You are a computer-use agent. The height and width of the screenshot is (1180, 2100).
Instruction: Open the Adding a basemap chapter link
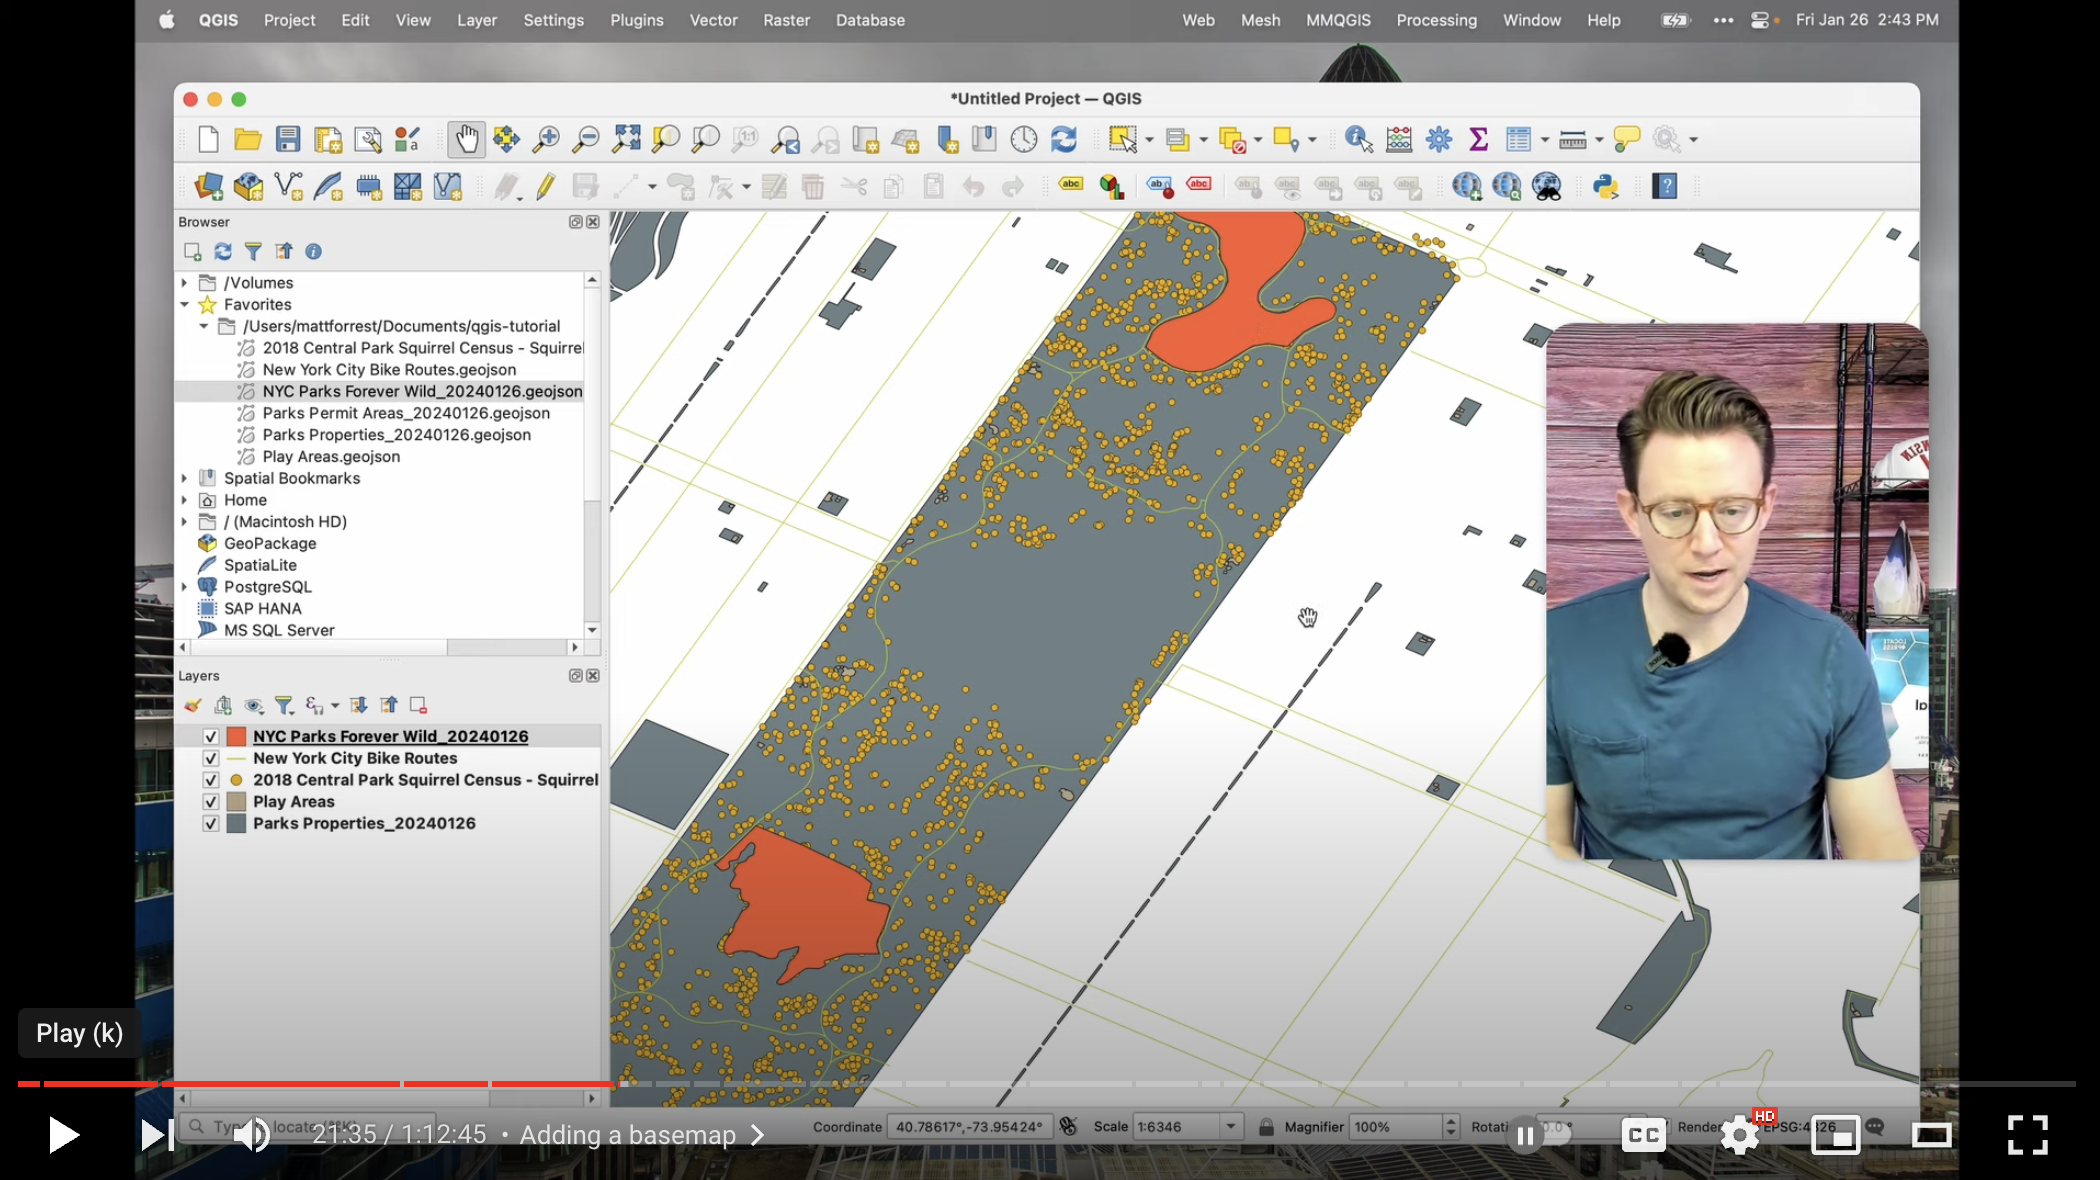(x=642, y=1135)
